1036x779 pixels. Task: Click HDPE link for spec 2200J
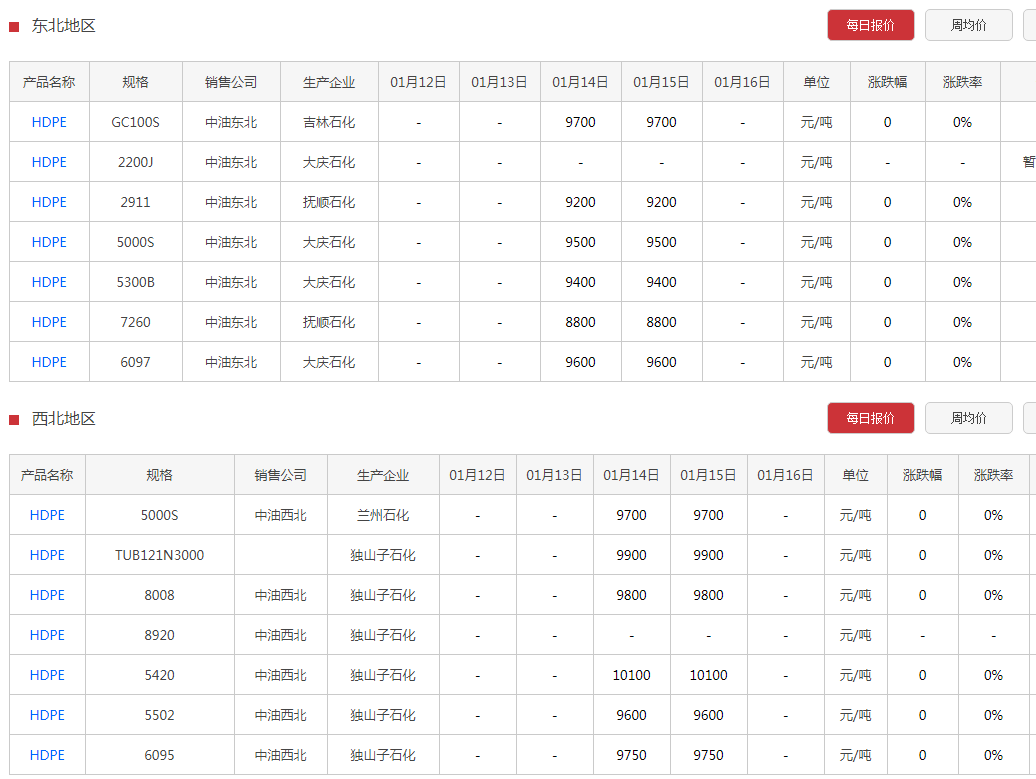click(49, 162)
